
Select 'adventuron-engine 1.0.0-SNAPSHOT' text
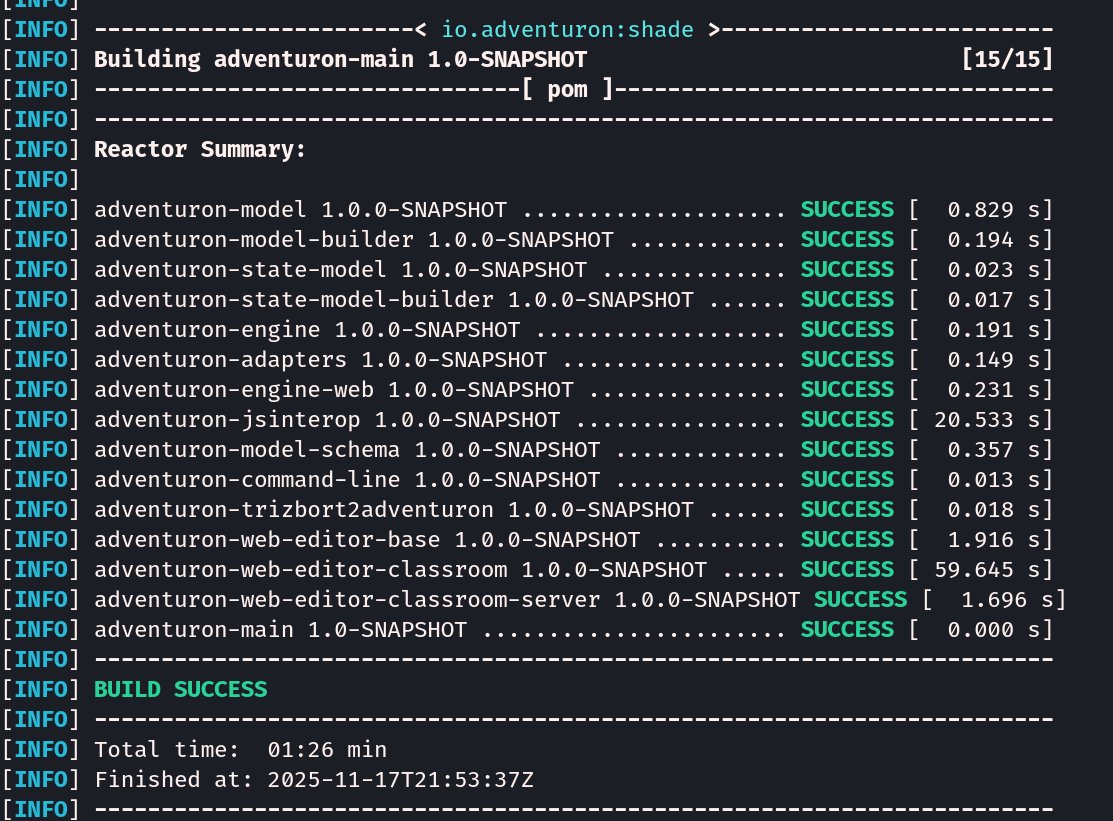point(307,329)
